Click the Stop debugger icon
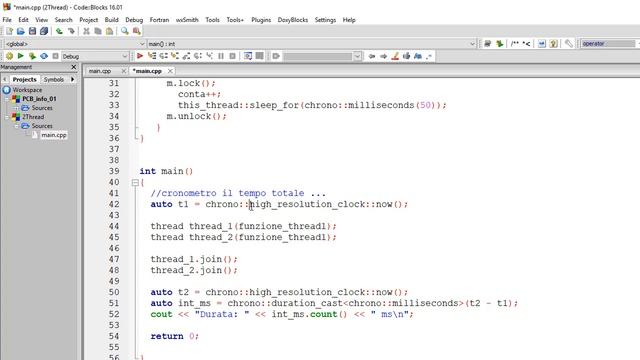This screenshot has width=640, height=360. coord(232,56)
